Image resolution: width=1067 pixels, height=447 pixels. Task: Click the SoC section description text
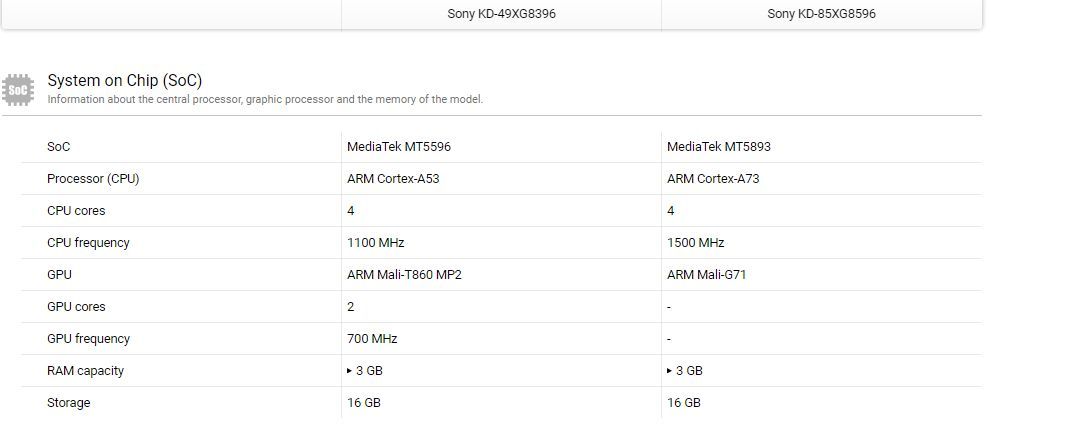coord(265,99)
